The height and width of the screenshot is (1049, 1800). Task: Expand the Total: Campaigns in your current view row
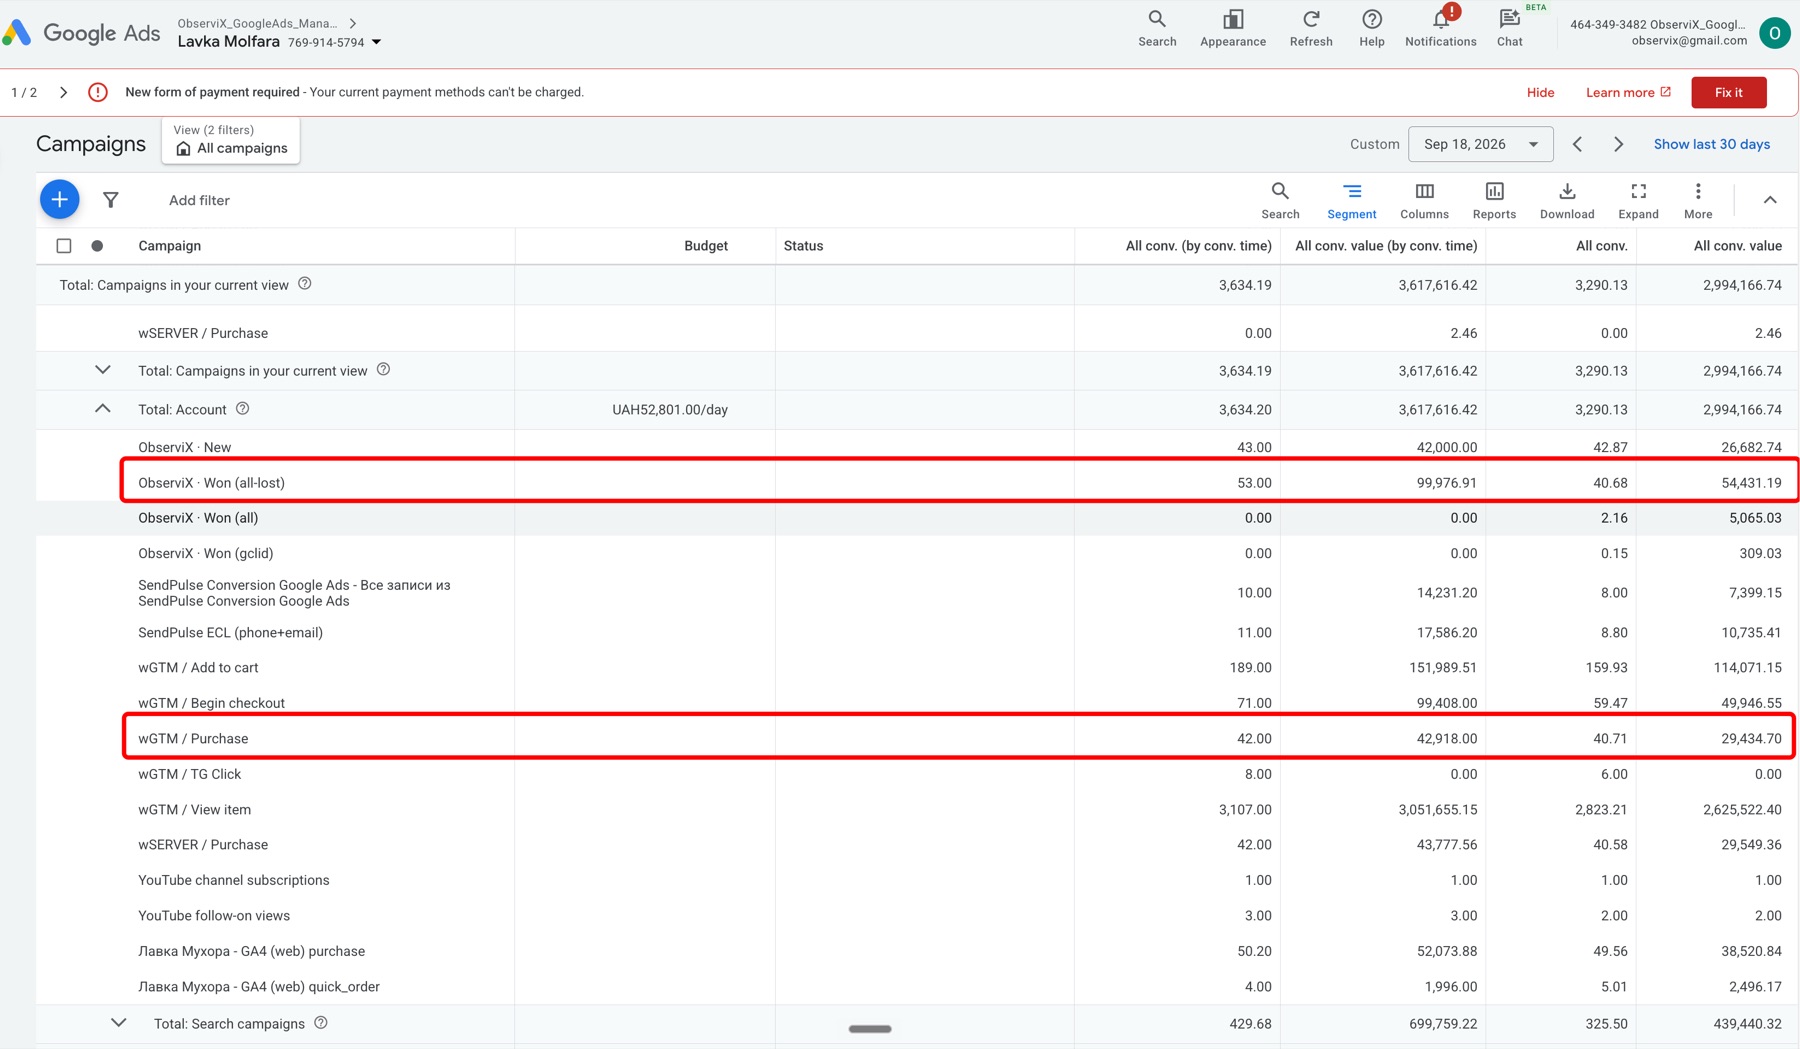pos(103,370)
